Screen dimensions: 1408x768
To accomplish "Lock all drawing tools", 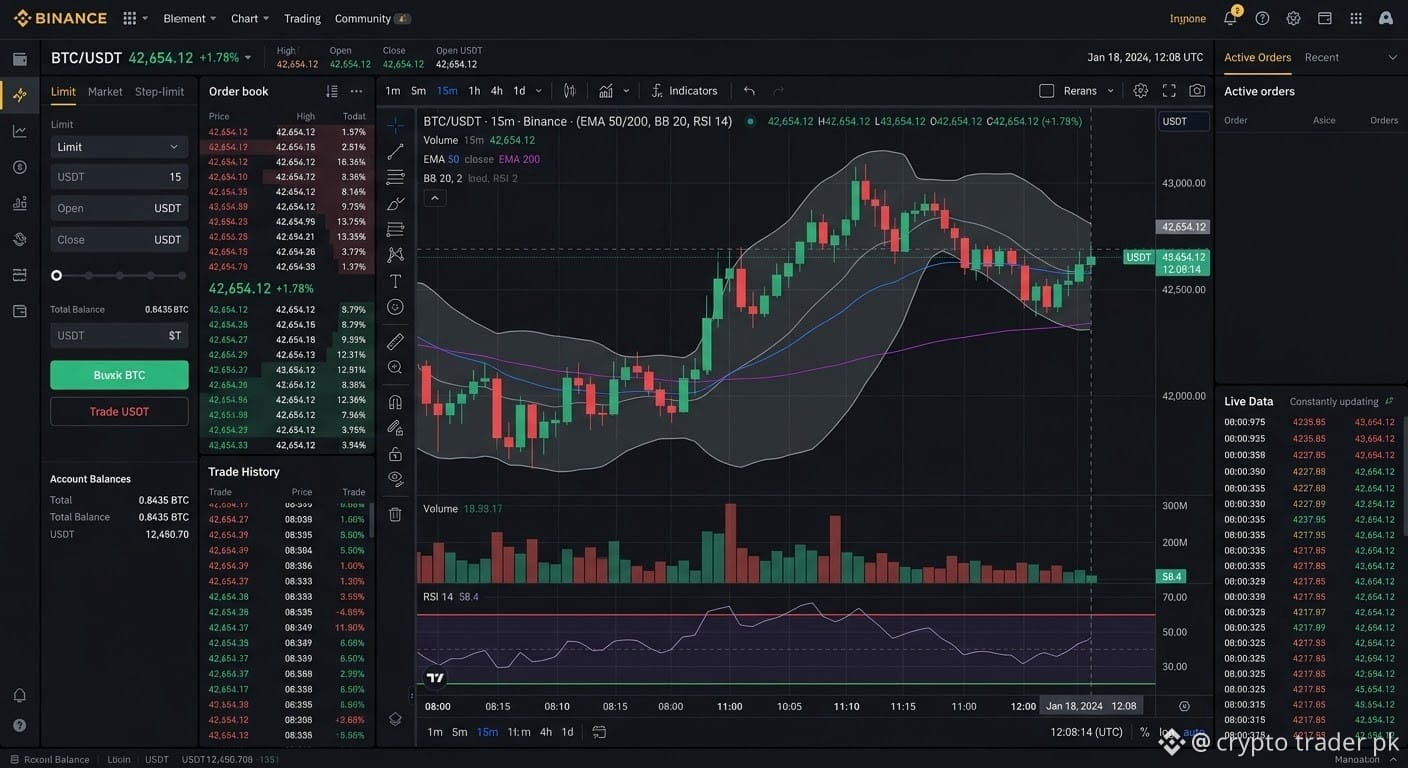I will click(395, 454).
